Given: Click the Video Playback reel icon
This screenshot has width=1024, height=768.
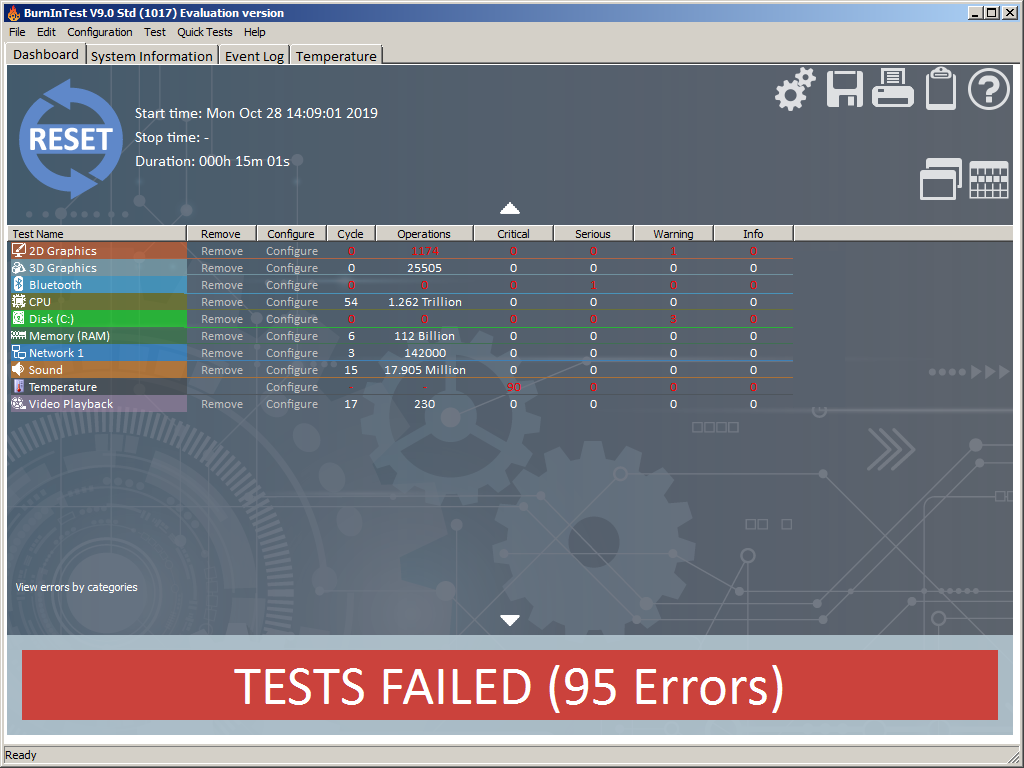Looking at the screenshot, I should 19,403.
